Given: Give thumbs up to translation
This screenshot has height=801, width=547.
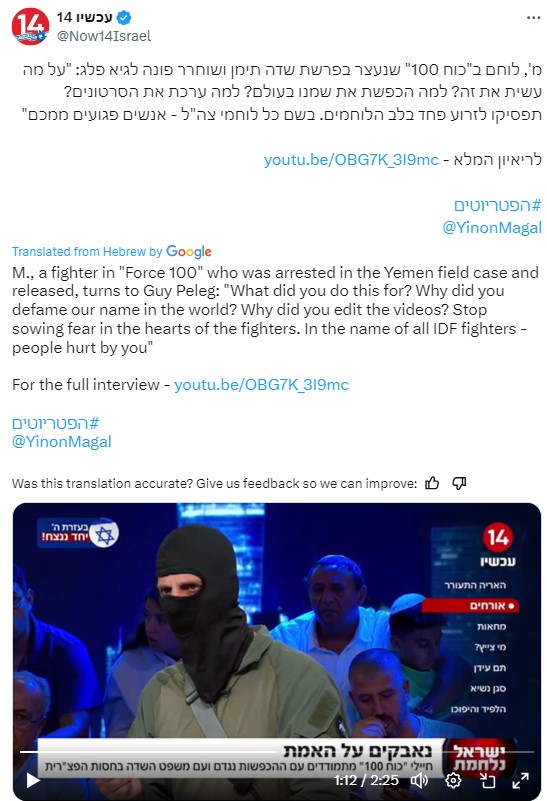Looking at the screenshot, I should point(432,483).
